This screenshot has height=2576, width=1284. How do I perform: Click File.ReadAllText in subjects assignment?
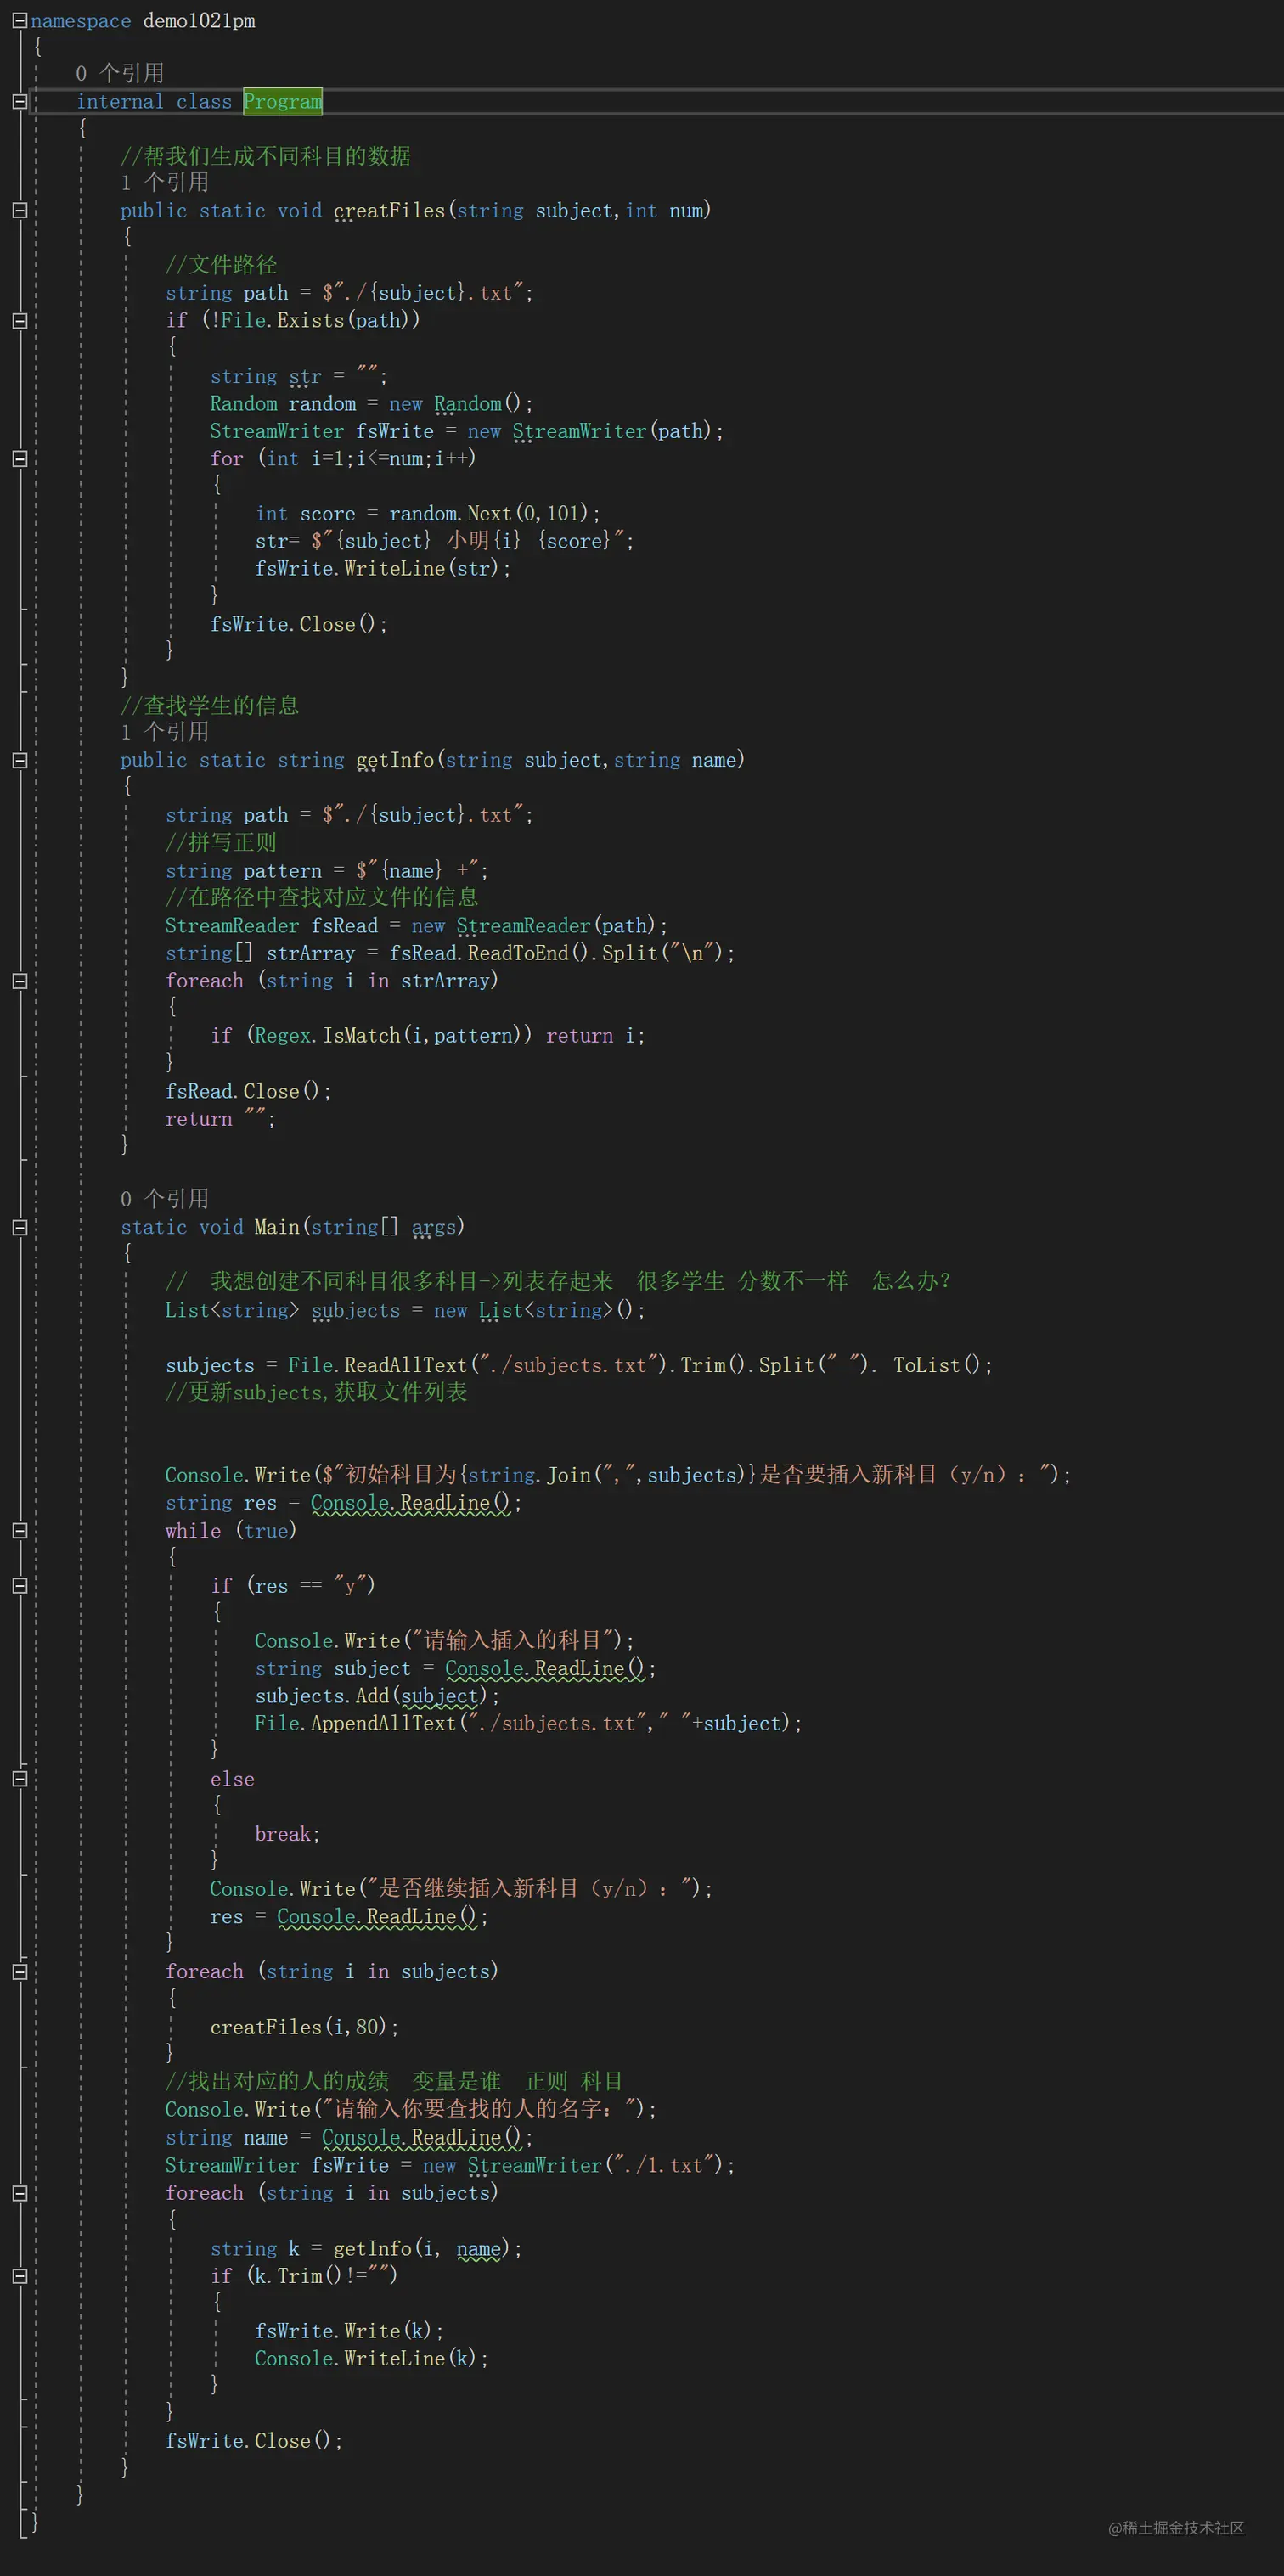[377, 1365]
